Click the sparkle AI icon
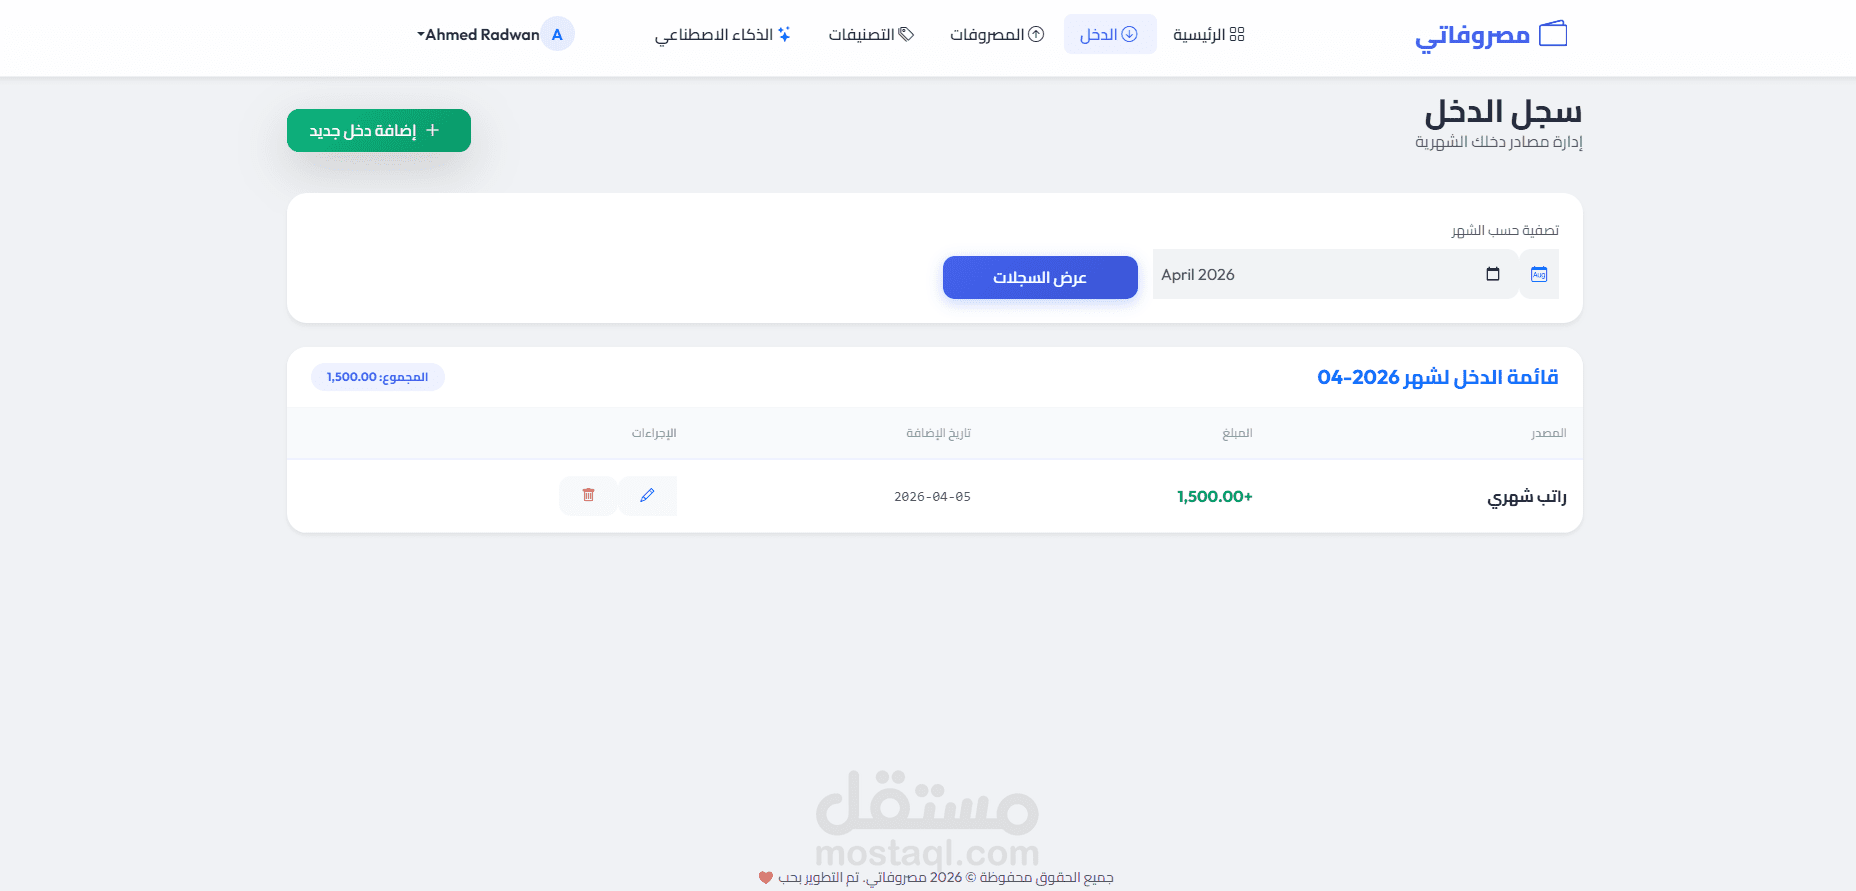The image size is (1856, 891). tap(784, 34)
